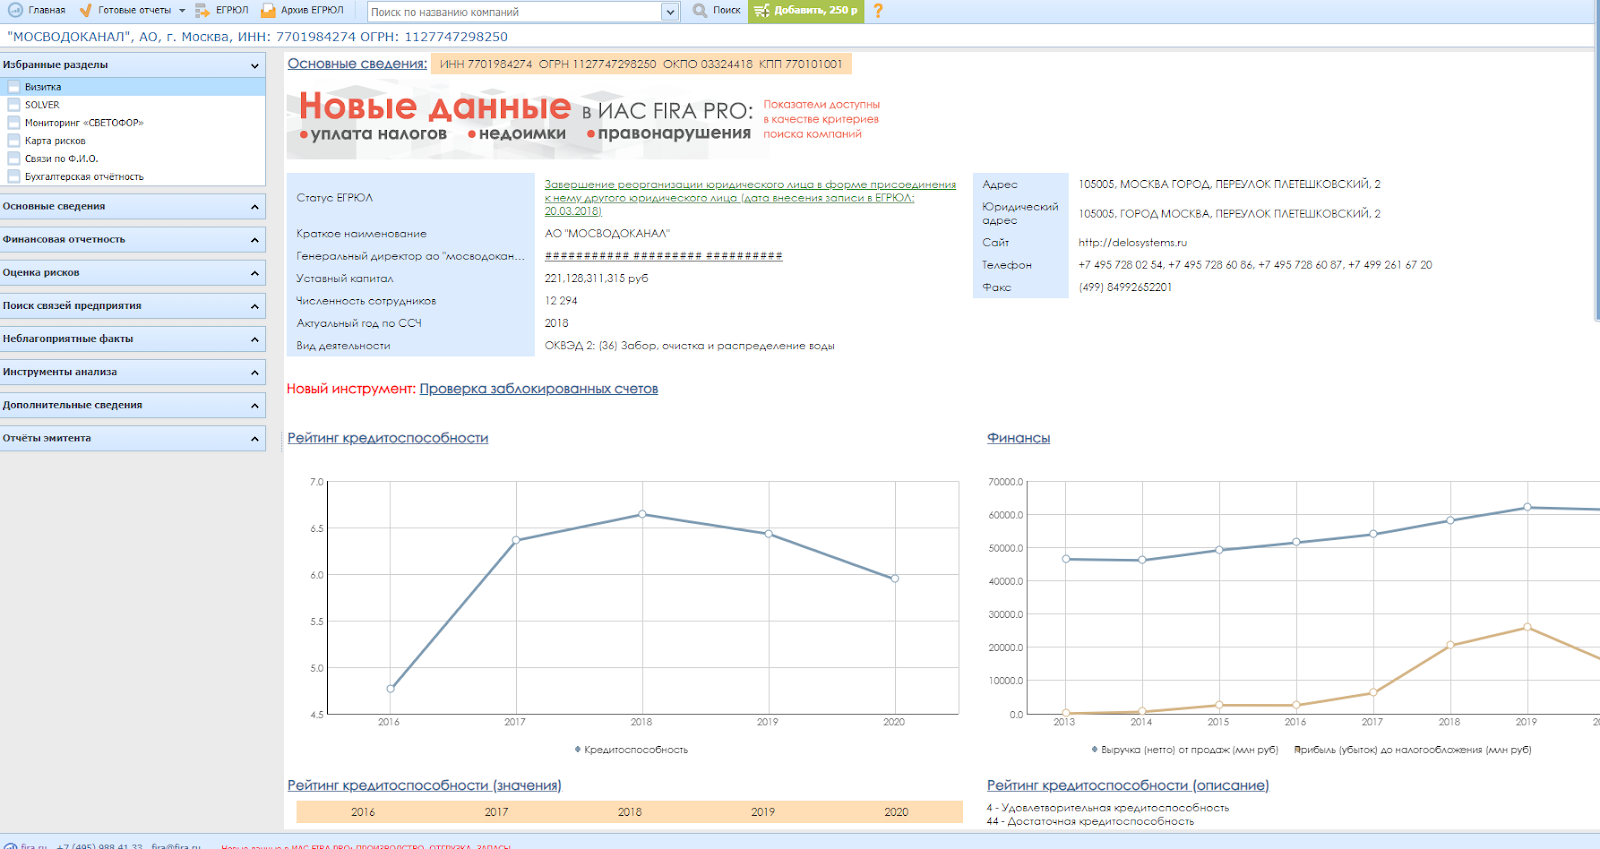Screen dimensions: 1600x849
Task: Click the Новые данные ИАС FIRA PRO banner
Action: [585, 120]
